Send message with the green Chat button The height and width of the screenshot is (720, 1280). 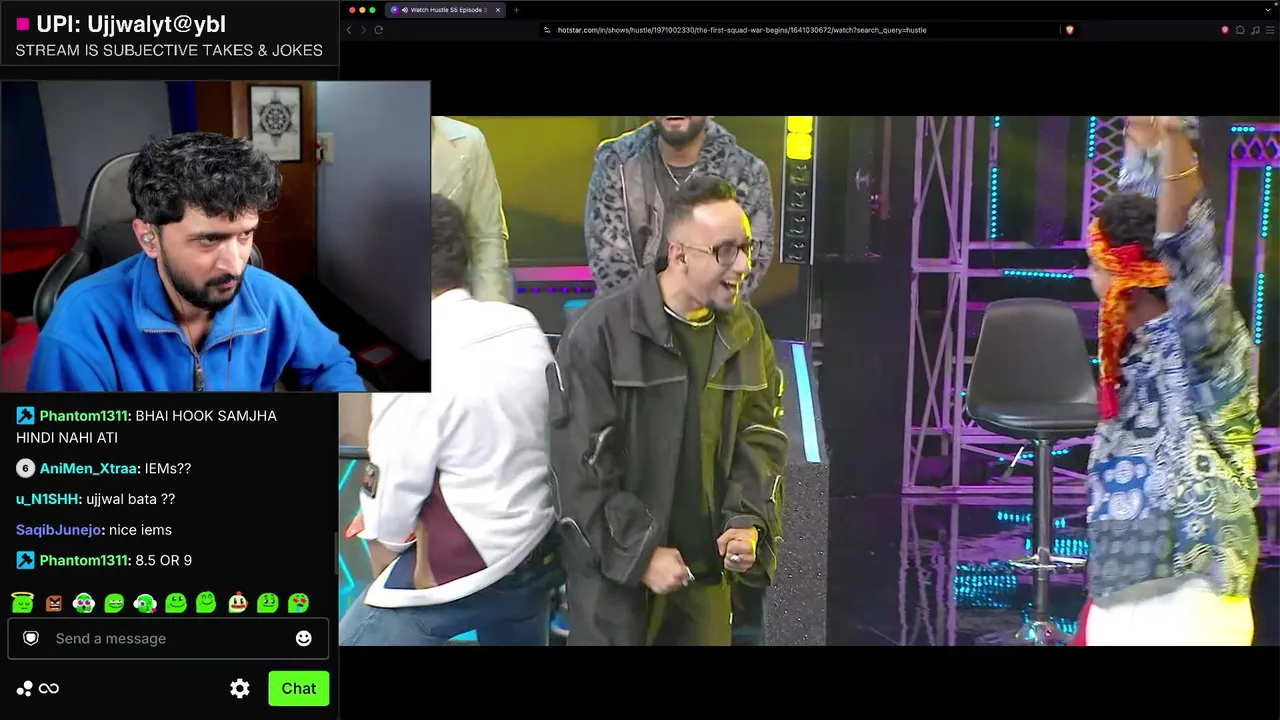tap(298, 688)
